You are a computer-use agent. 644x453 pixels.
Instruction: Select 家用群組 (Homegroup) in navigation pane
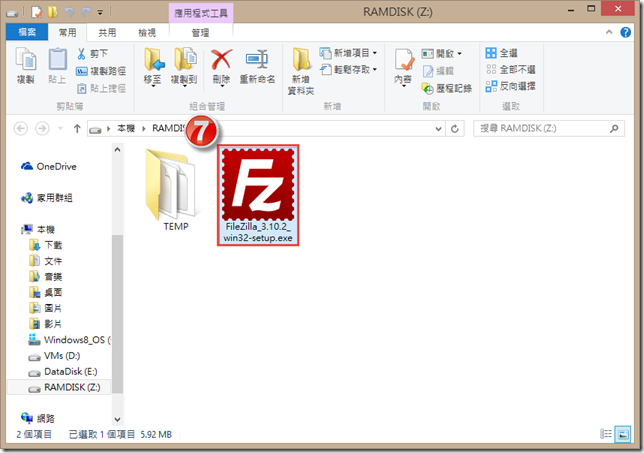[x=47, y=198]
